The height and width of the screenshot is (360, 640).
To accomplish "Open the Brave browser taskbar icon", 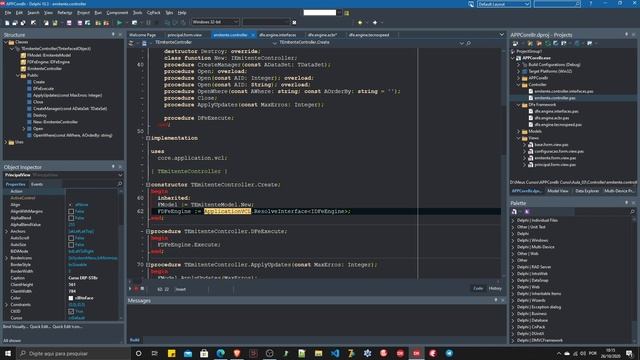I will [x=237, y=353].
